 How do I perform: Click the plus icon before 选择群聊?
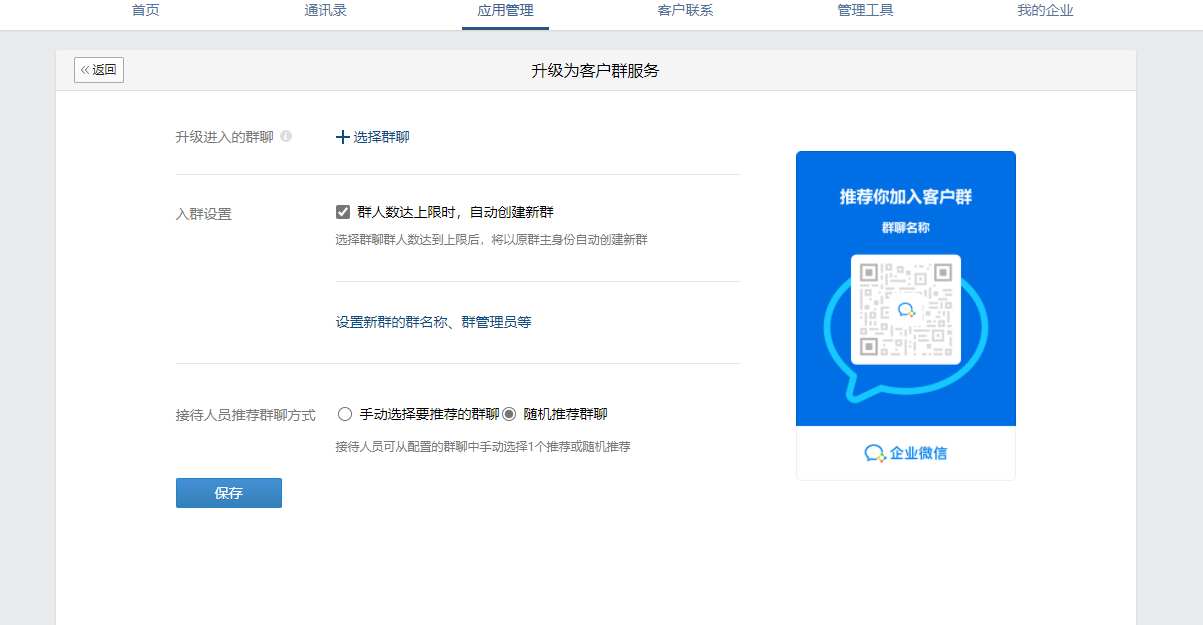pyautogui.click(x=343, y=137)
